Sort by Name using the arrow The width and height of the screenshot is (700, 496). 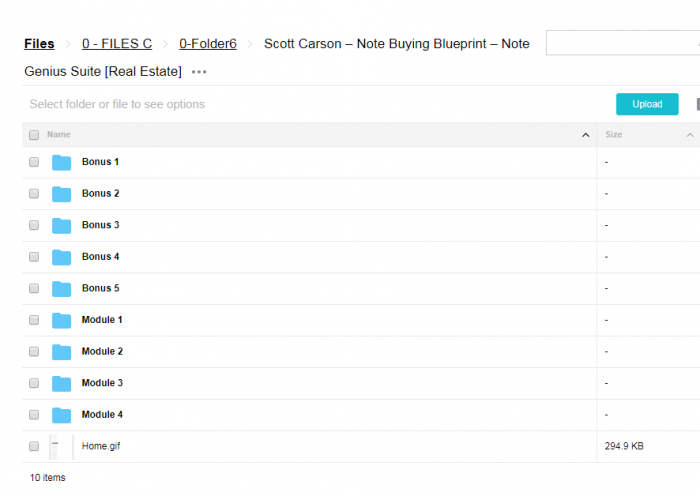586,135
